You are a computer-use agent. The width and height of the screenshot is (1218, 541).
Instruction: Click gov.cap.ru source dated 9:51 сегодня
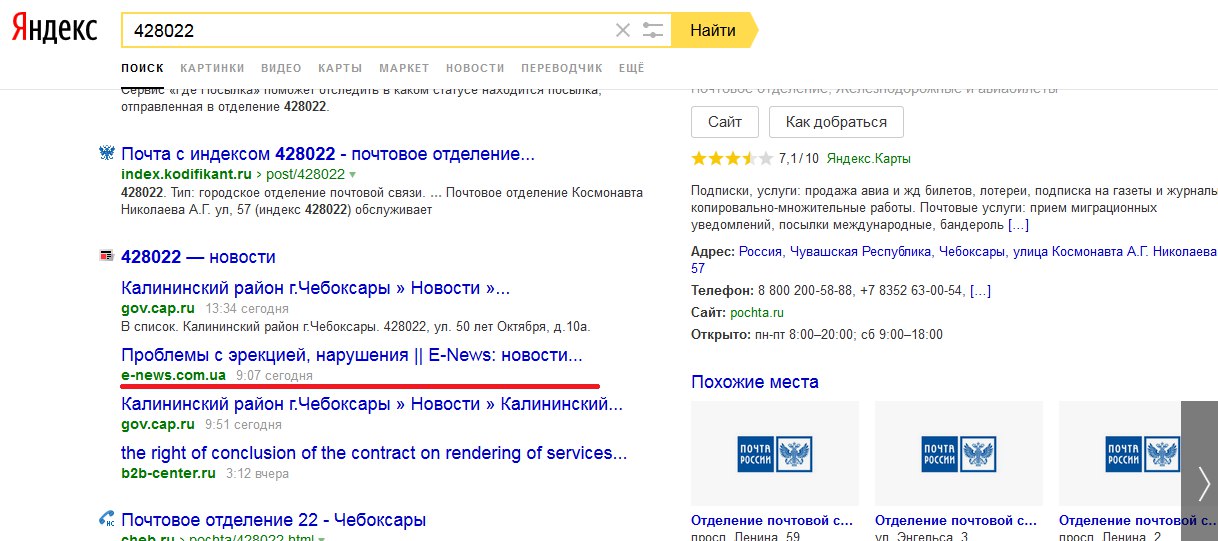(x=158, y=424)
